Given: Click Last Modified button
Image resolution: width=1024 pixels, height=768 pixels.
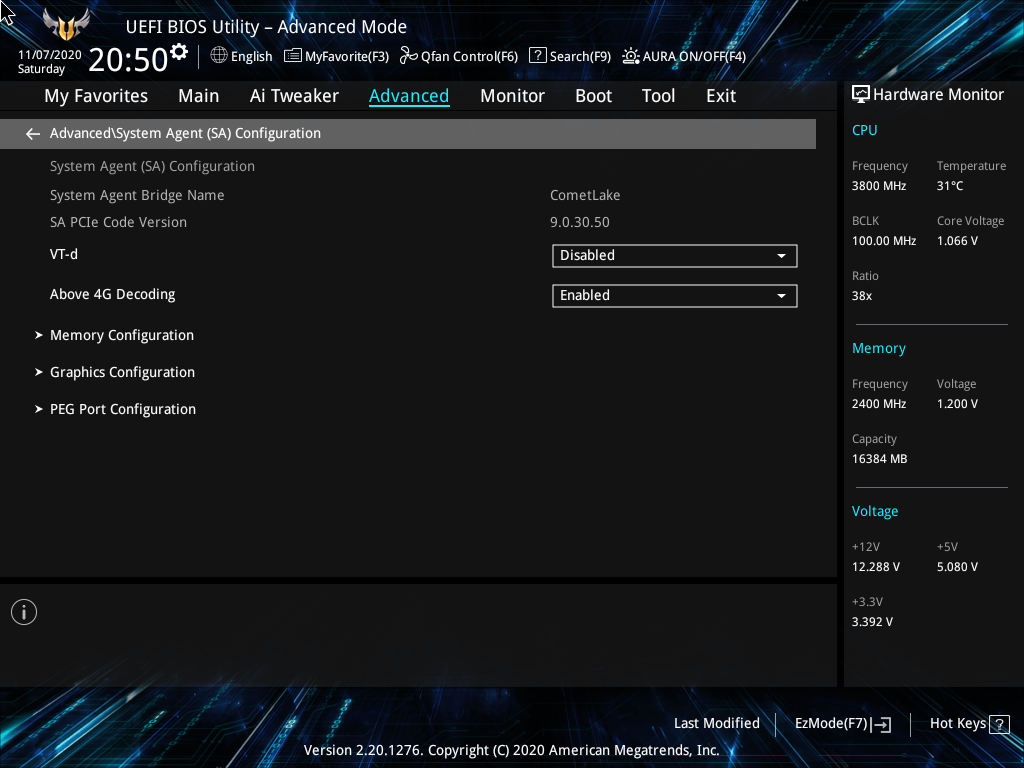Looking at the screenshot, I should [716, 724].
